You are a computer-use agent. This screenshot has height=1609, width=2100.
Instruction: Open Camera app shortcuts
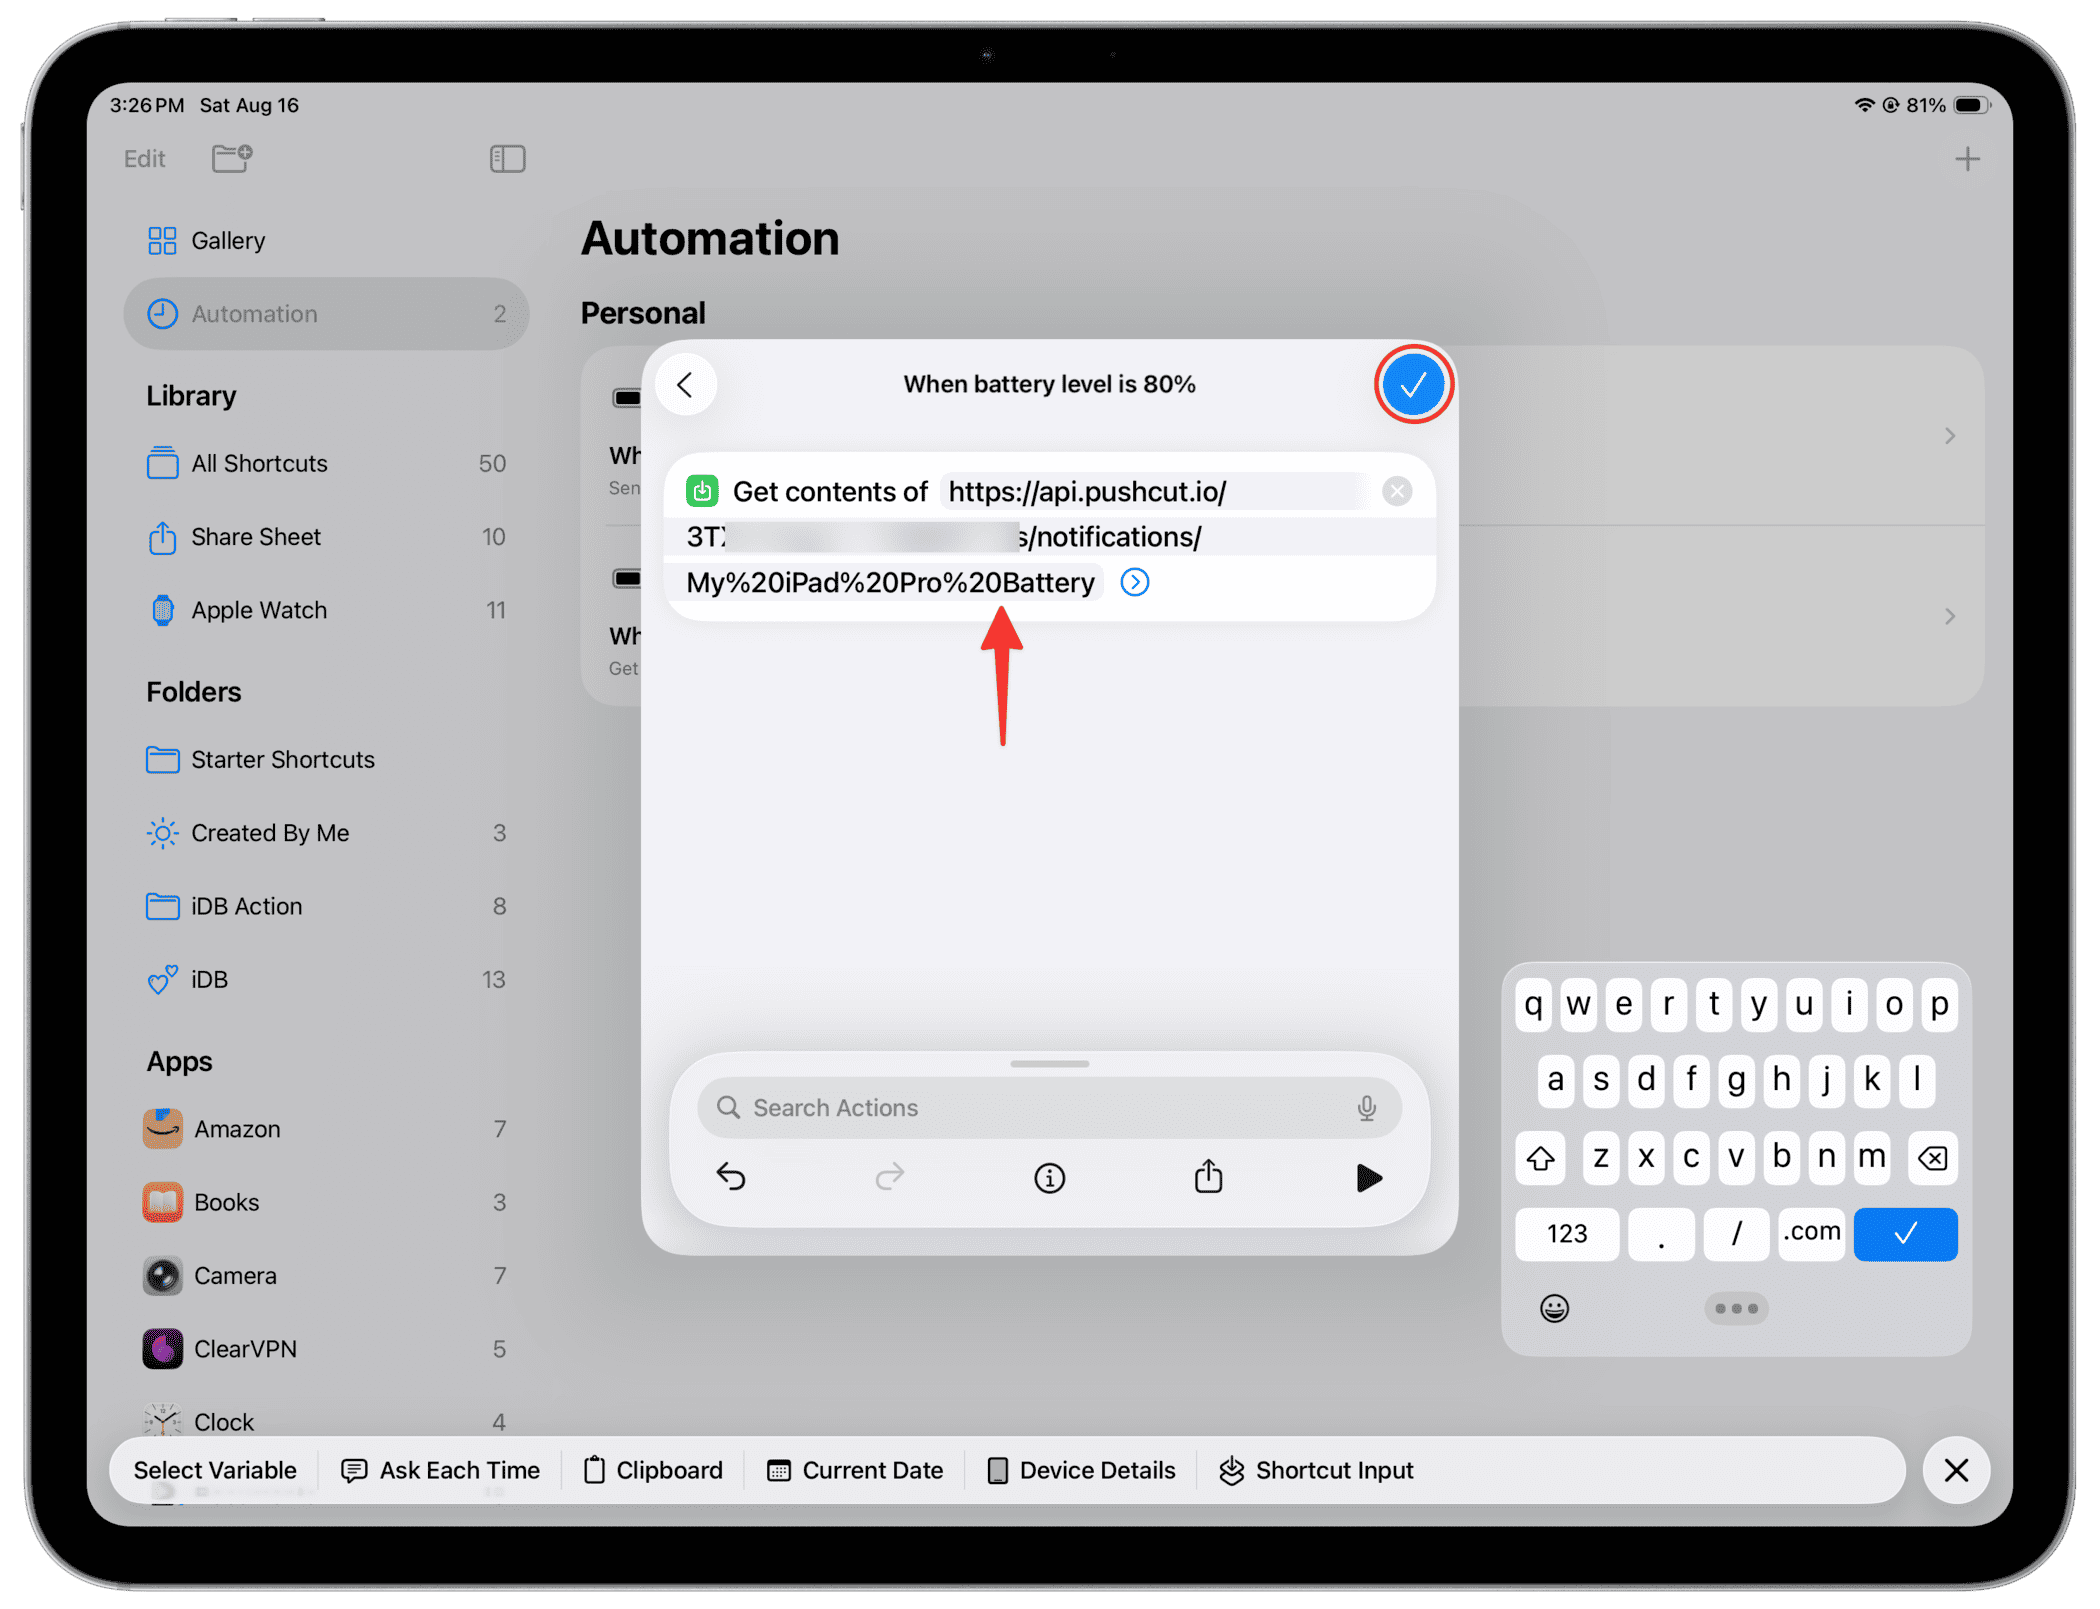(326, 1276)
